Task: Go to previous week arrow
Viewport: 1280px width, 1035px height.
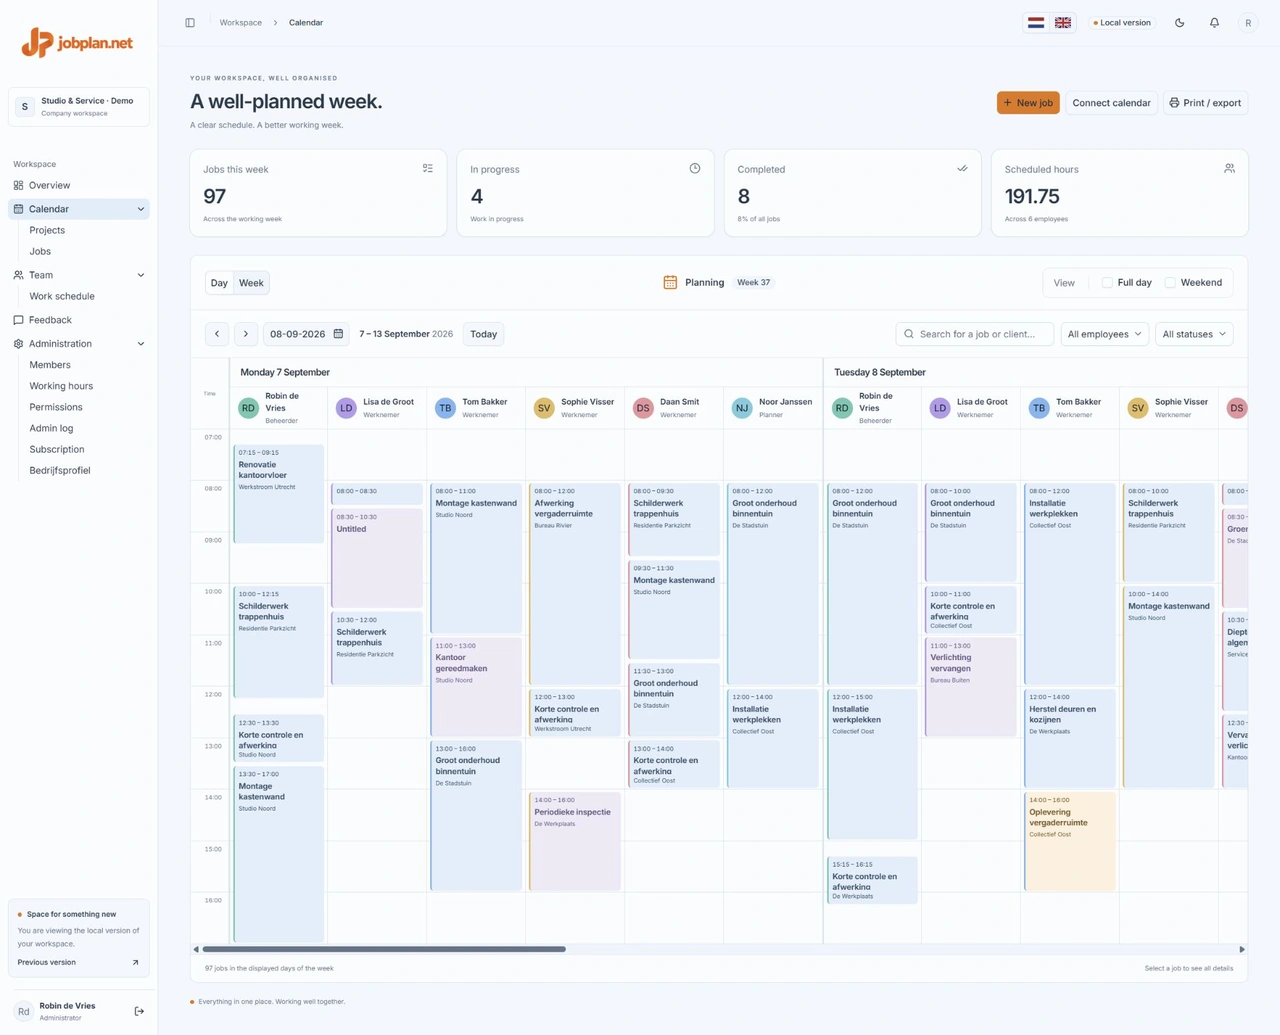Action: click(217, 334)
